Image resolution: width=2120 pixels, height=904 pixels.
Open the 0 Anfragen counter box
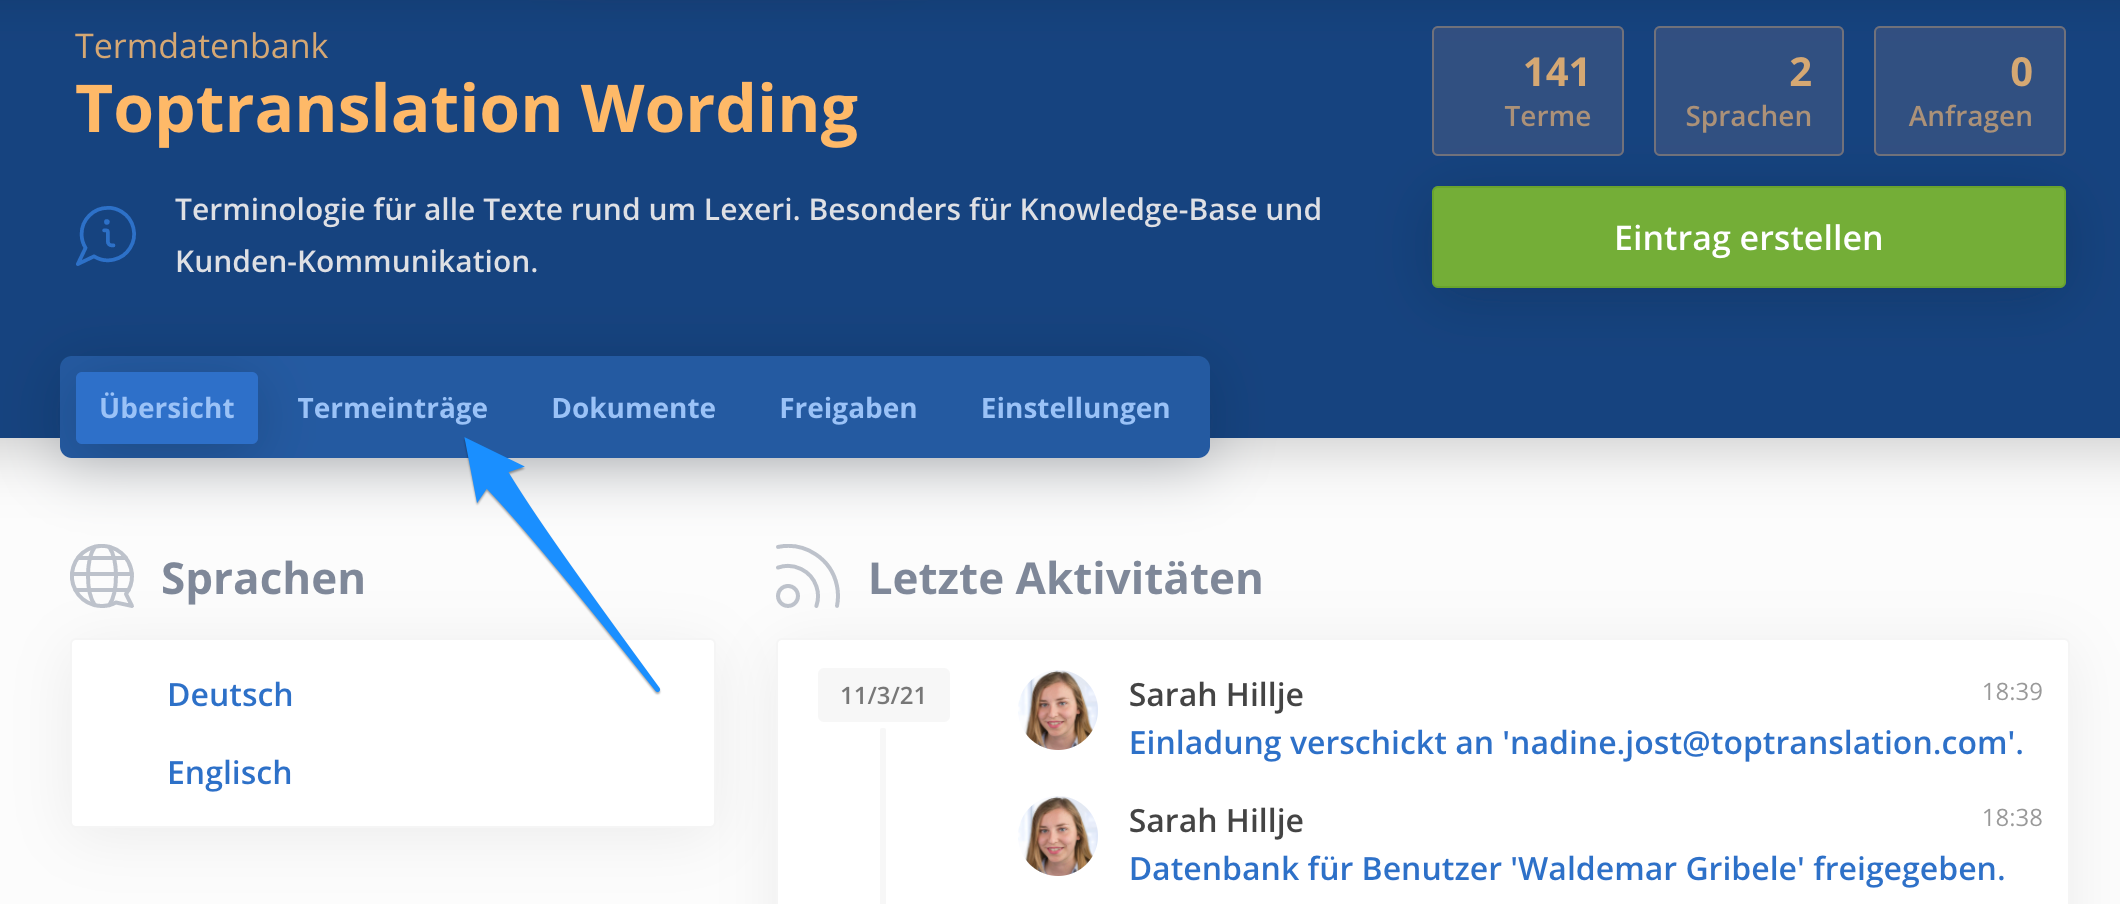point(1970,91)
